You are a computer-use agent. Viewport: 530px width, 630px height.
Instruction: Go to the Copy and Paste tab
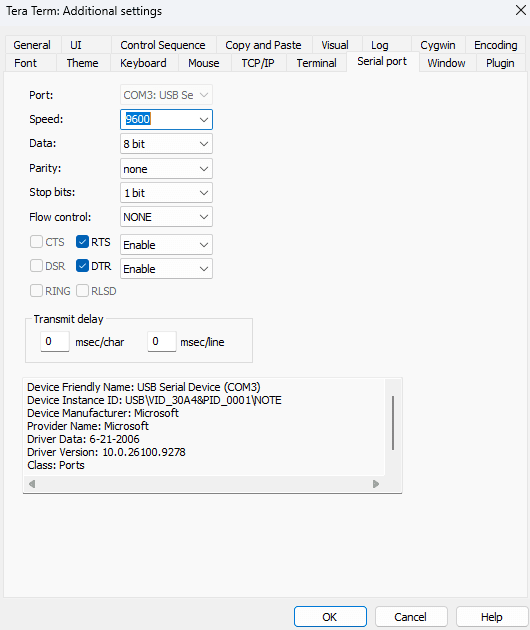tap(263, 45)
